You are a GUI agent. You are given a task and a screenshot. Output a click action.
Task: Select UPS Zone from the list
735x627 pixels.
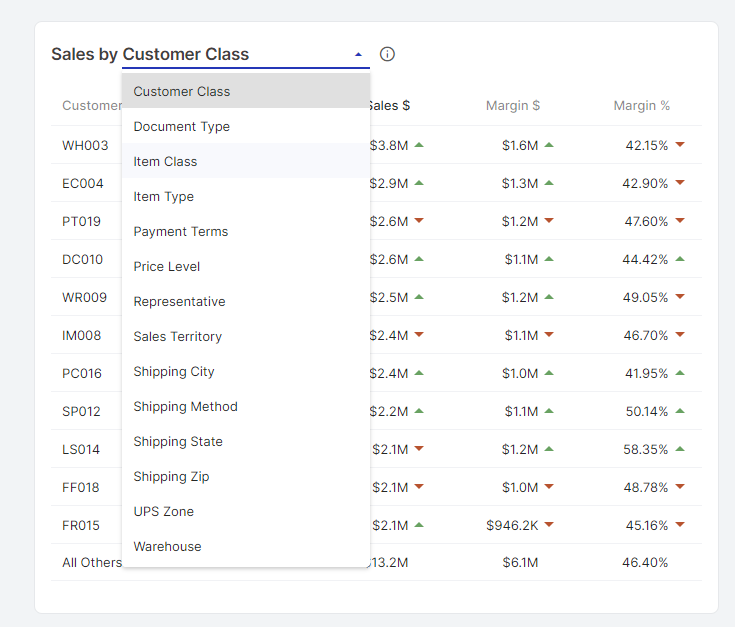pyautogui.click(x=164, y=511)
